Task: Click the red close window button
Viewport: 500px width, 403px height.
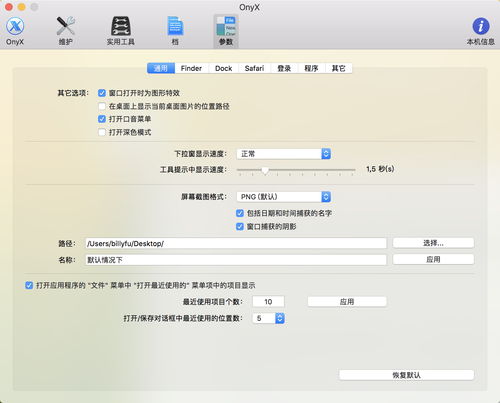Action: [x=9, y=7]
